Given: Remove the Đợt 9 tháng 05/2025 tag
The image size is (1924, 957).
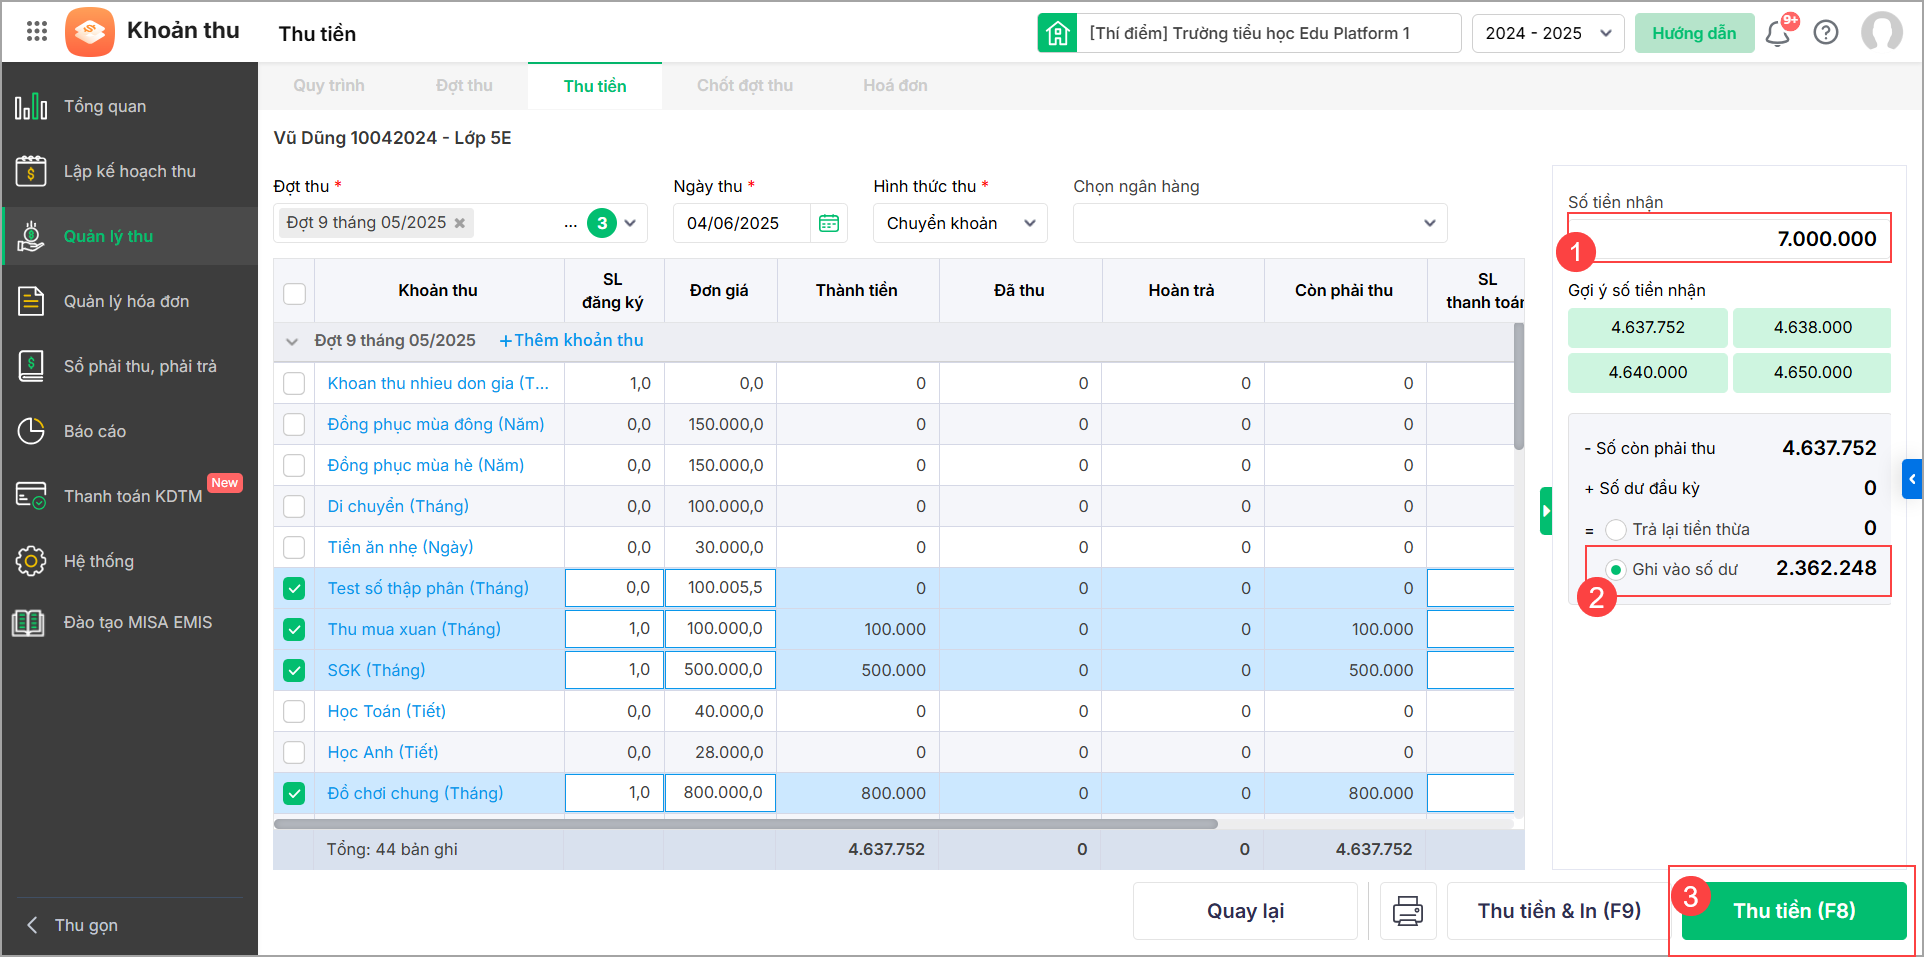Looking at the screenshot, I should (460, 223).
